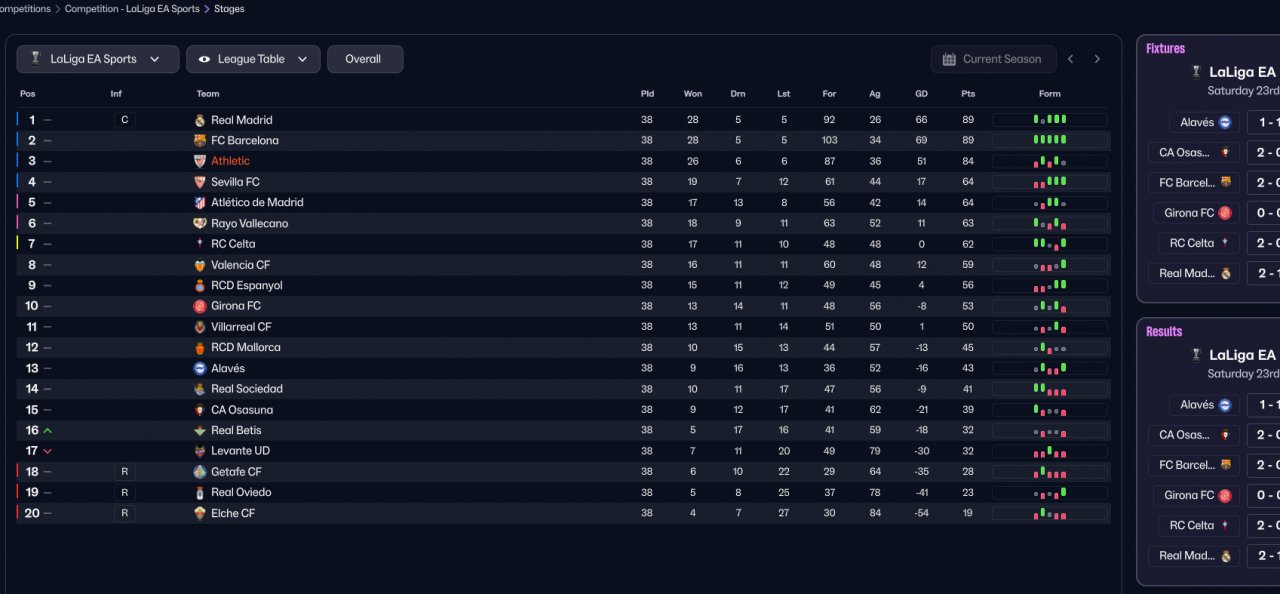Viewport: 1280px width, 594px height.
Task: Click the Villarreal CF crest icon
Action: coord(200,327)
